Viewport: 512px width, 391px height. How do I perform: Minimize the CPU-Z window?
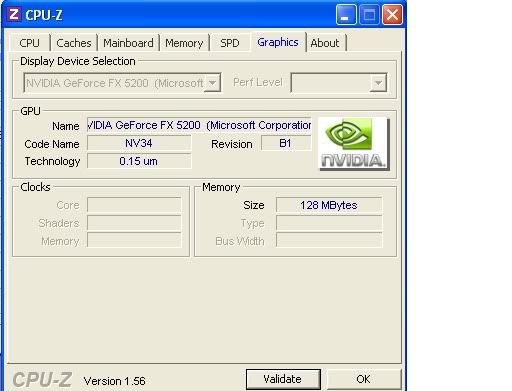346,15
